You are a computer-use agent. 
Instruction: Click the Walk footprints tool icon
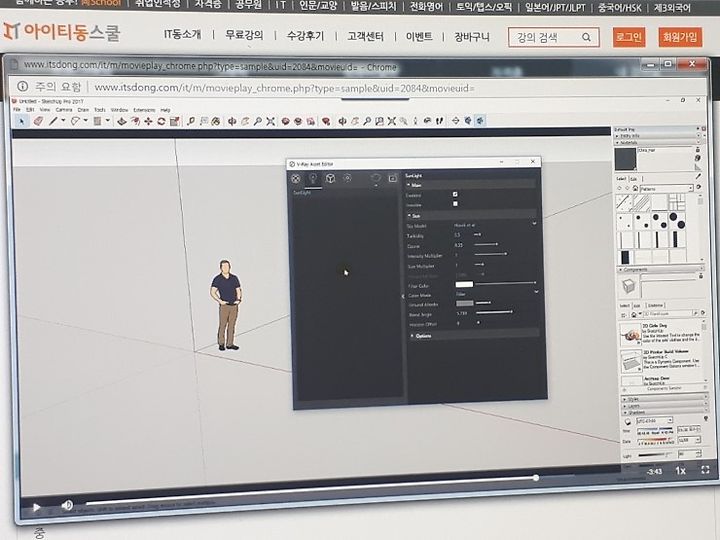coord(439,121)
